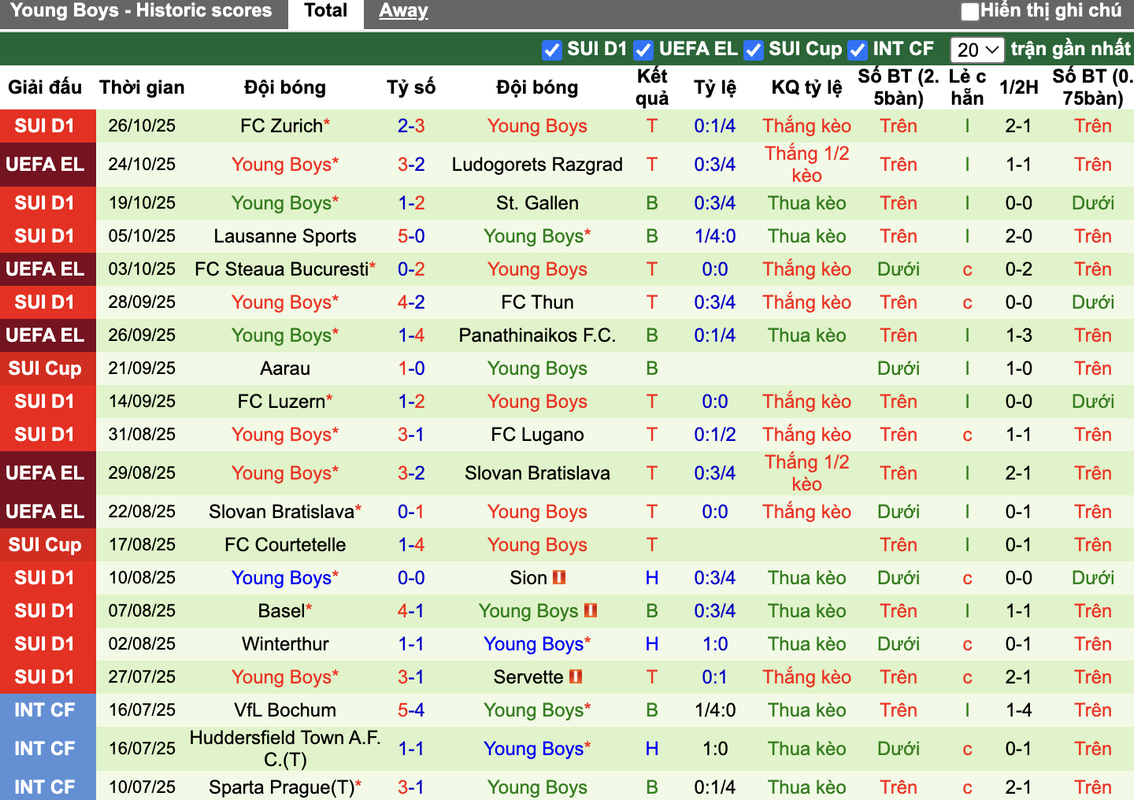Viewport: 1134px width, 800px height.
Task: Click result B in St. Gallen row
Action: (x=652, y=203)
